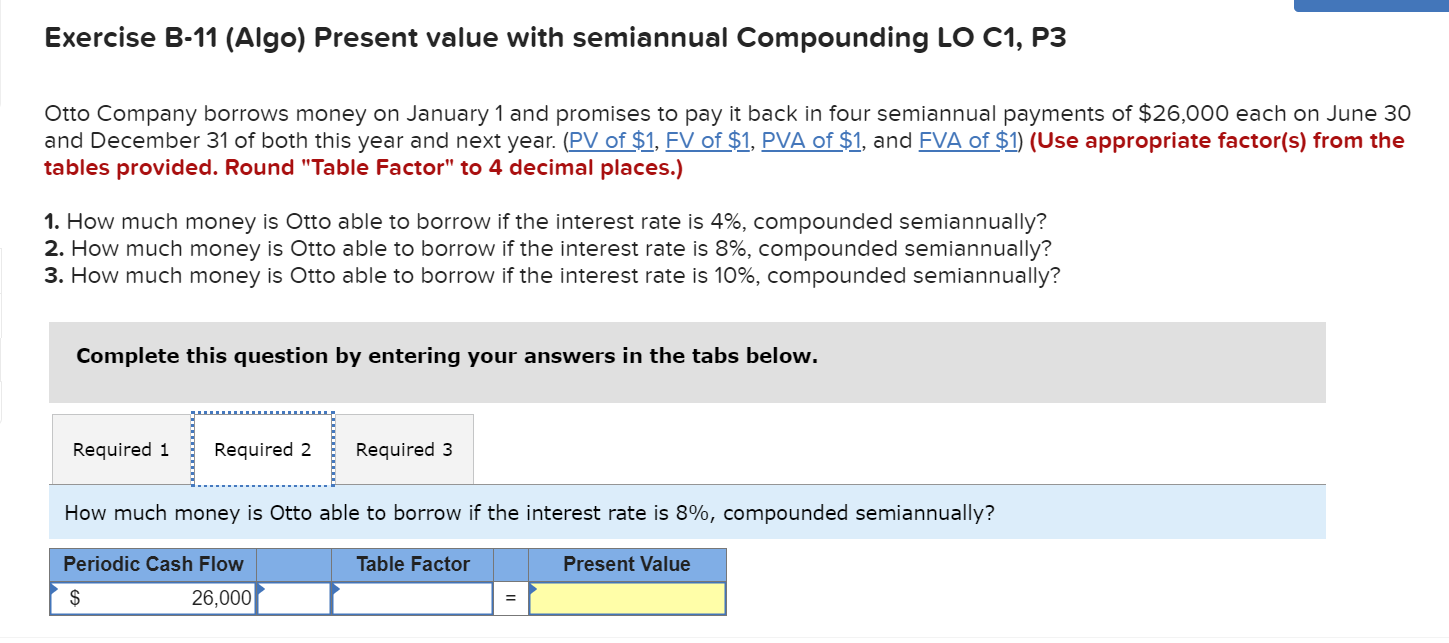This screenshot has width=1449, height=643.
Task: Switch to the Required 3 tab
Action: (x=404, y=449)
